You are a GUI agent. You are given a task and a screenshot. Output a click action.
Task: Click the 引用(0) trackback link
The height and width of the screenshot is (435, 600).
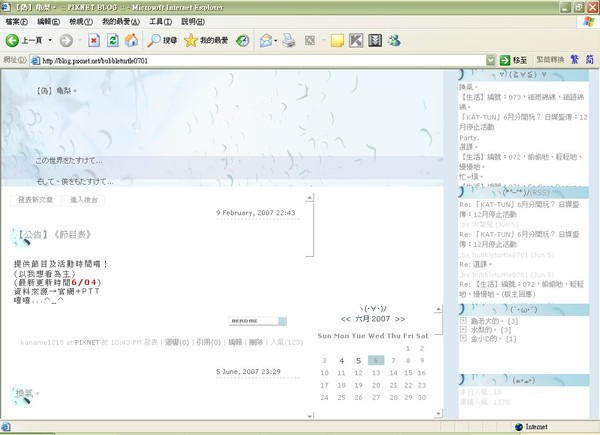pyautogui.click(x=209, y=342)
